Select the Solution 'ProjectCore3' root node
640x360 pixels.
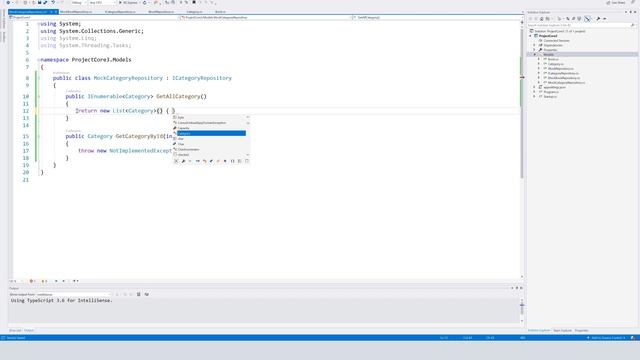coord(560,31)
